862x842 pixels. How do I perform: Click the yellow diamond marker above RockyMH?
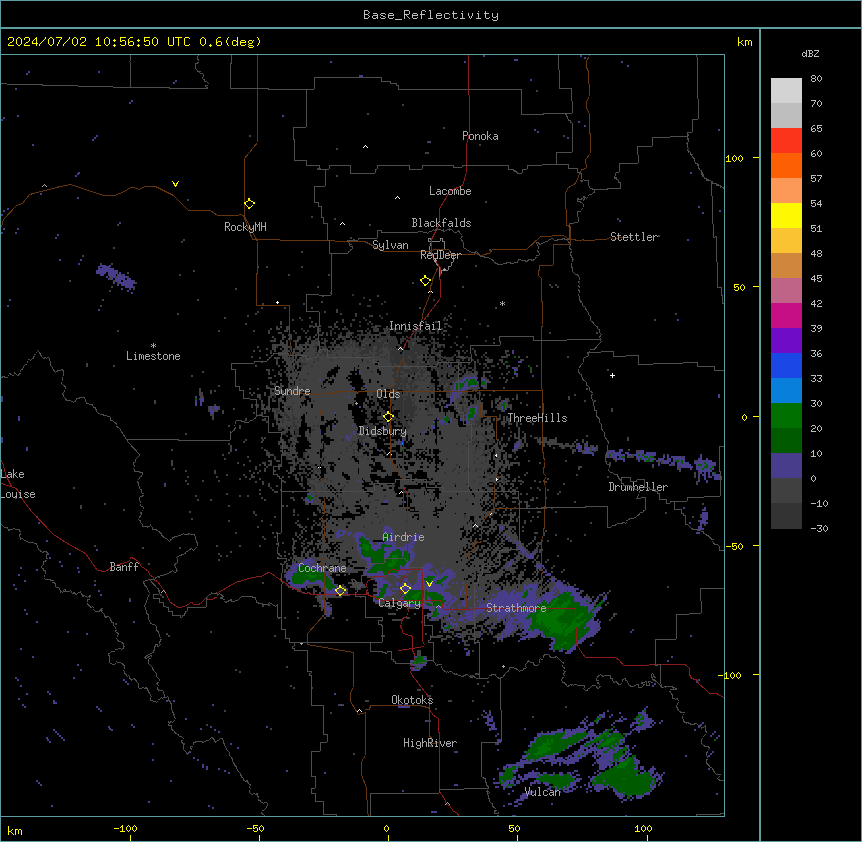249,203
